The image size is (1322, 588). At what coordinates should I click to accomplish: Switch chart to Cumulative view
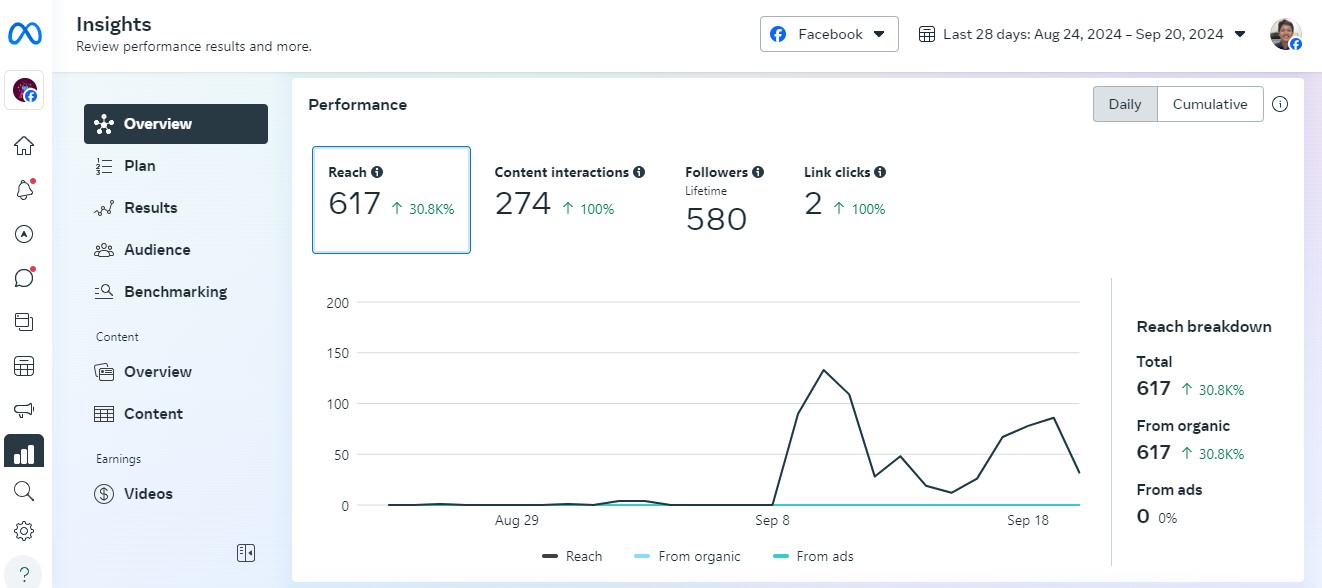(x=1210, y=104)
